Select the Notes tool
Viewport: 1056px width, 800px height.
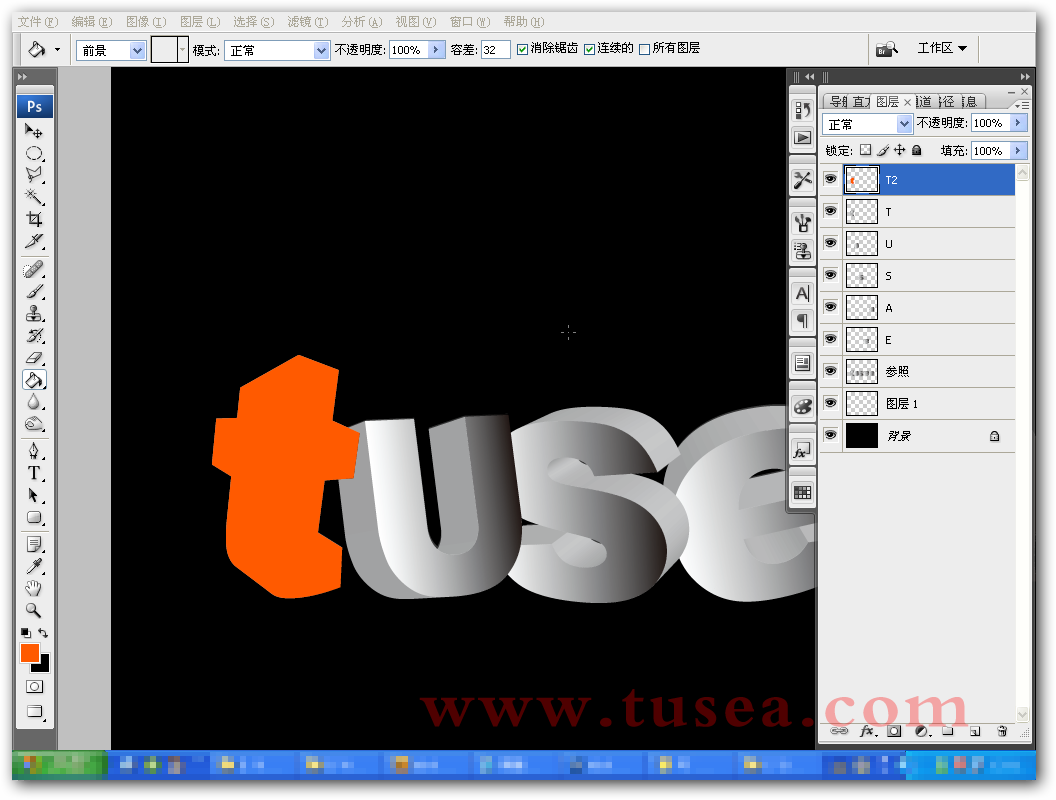coord(34,544)
